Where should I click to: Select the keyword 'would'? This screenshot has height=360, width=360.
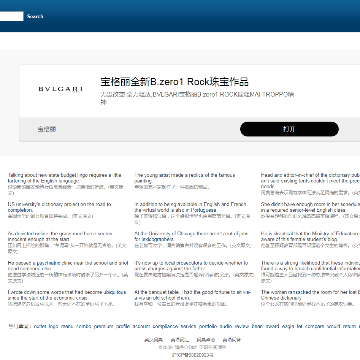[334, 326]
